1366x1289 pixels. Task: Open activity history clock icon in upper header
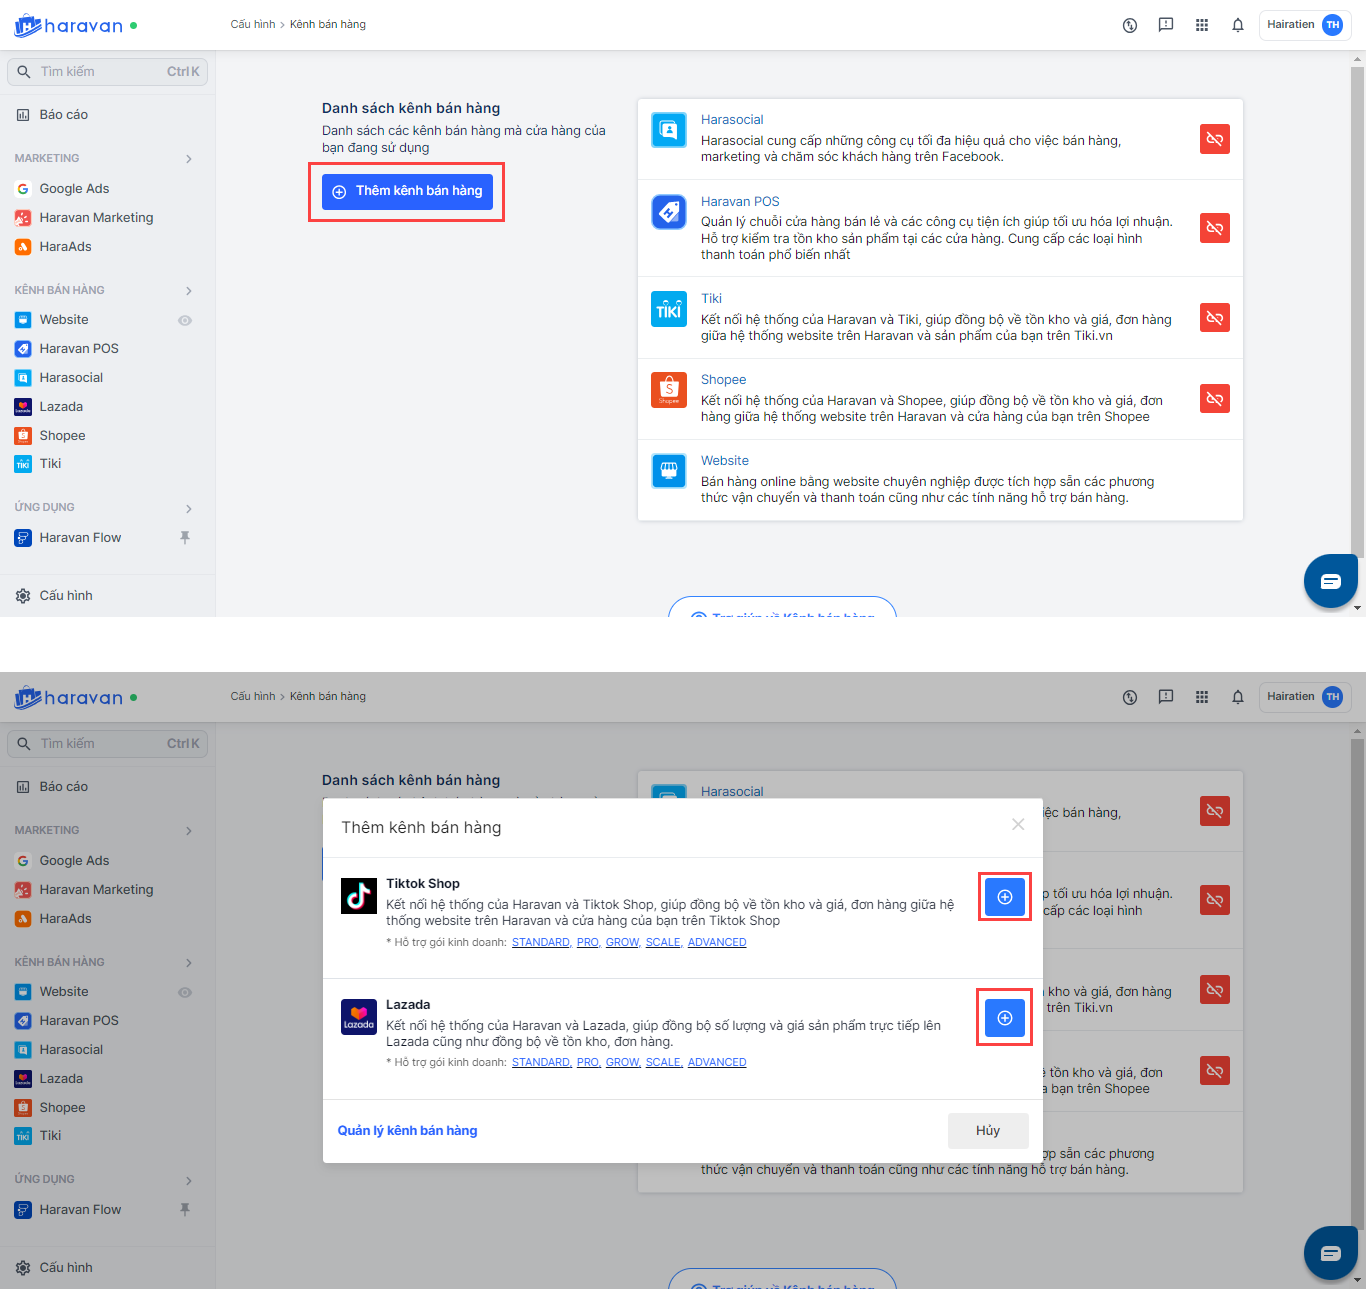click(x=1130, y=26)
